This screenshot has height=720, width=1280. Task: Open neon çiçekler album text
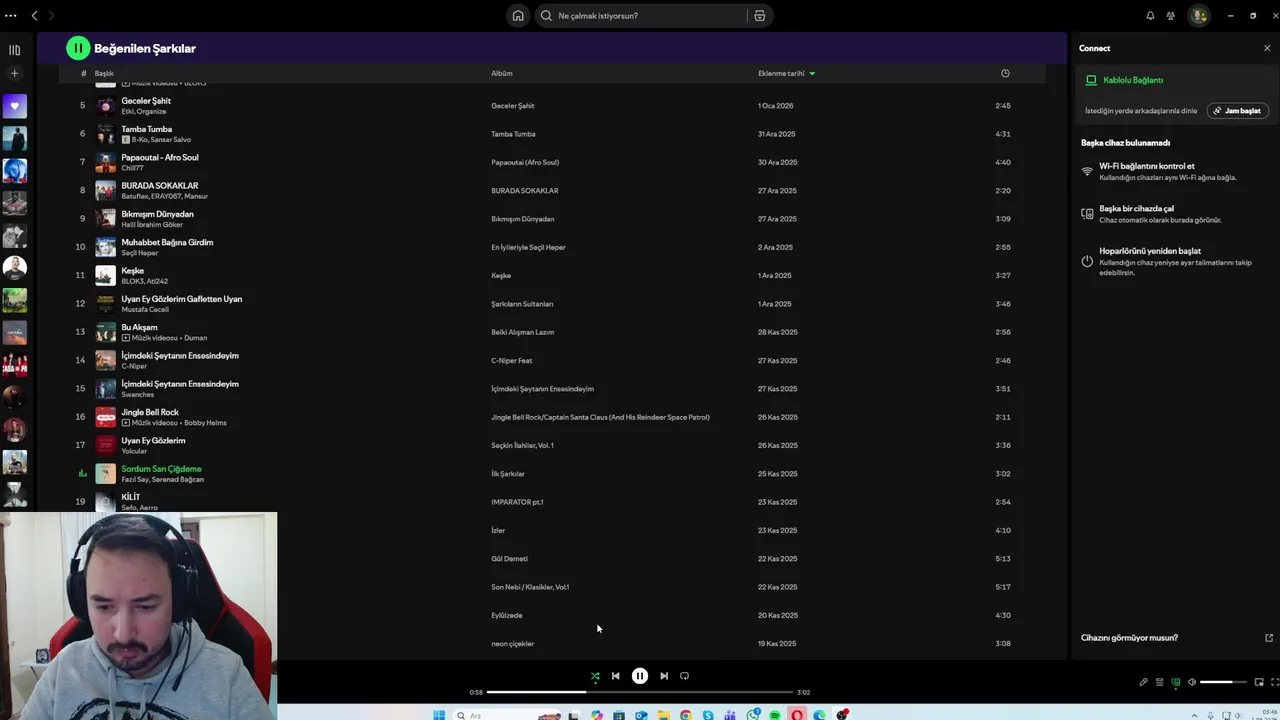pos(512,644)
